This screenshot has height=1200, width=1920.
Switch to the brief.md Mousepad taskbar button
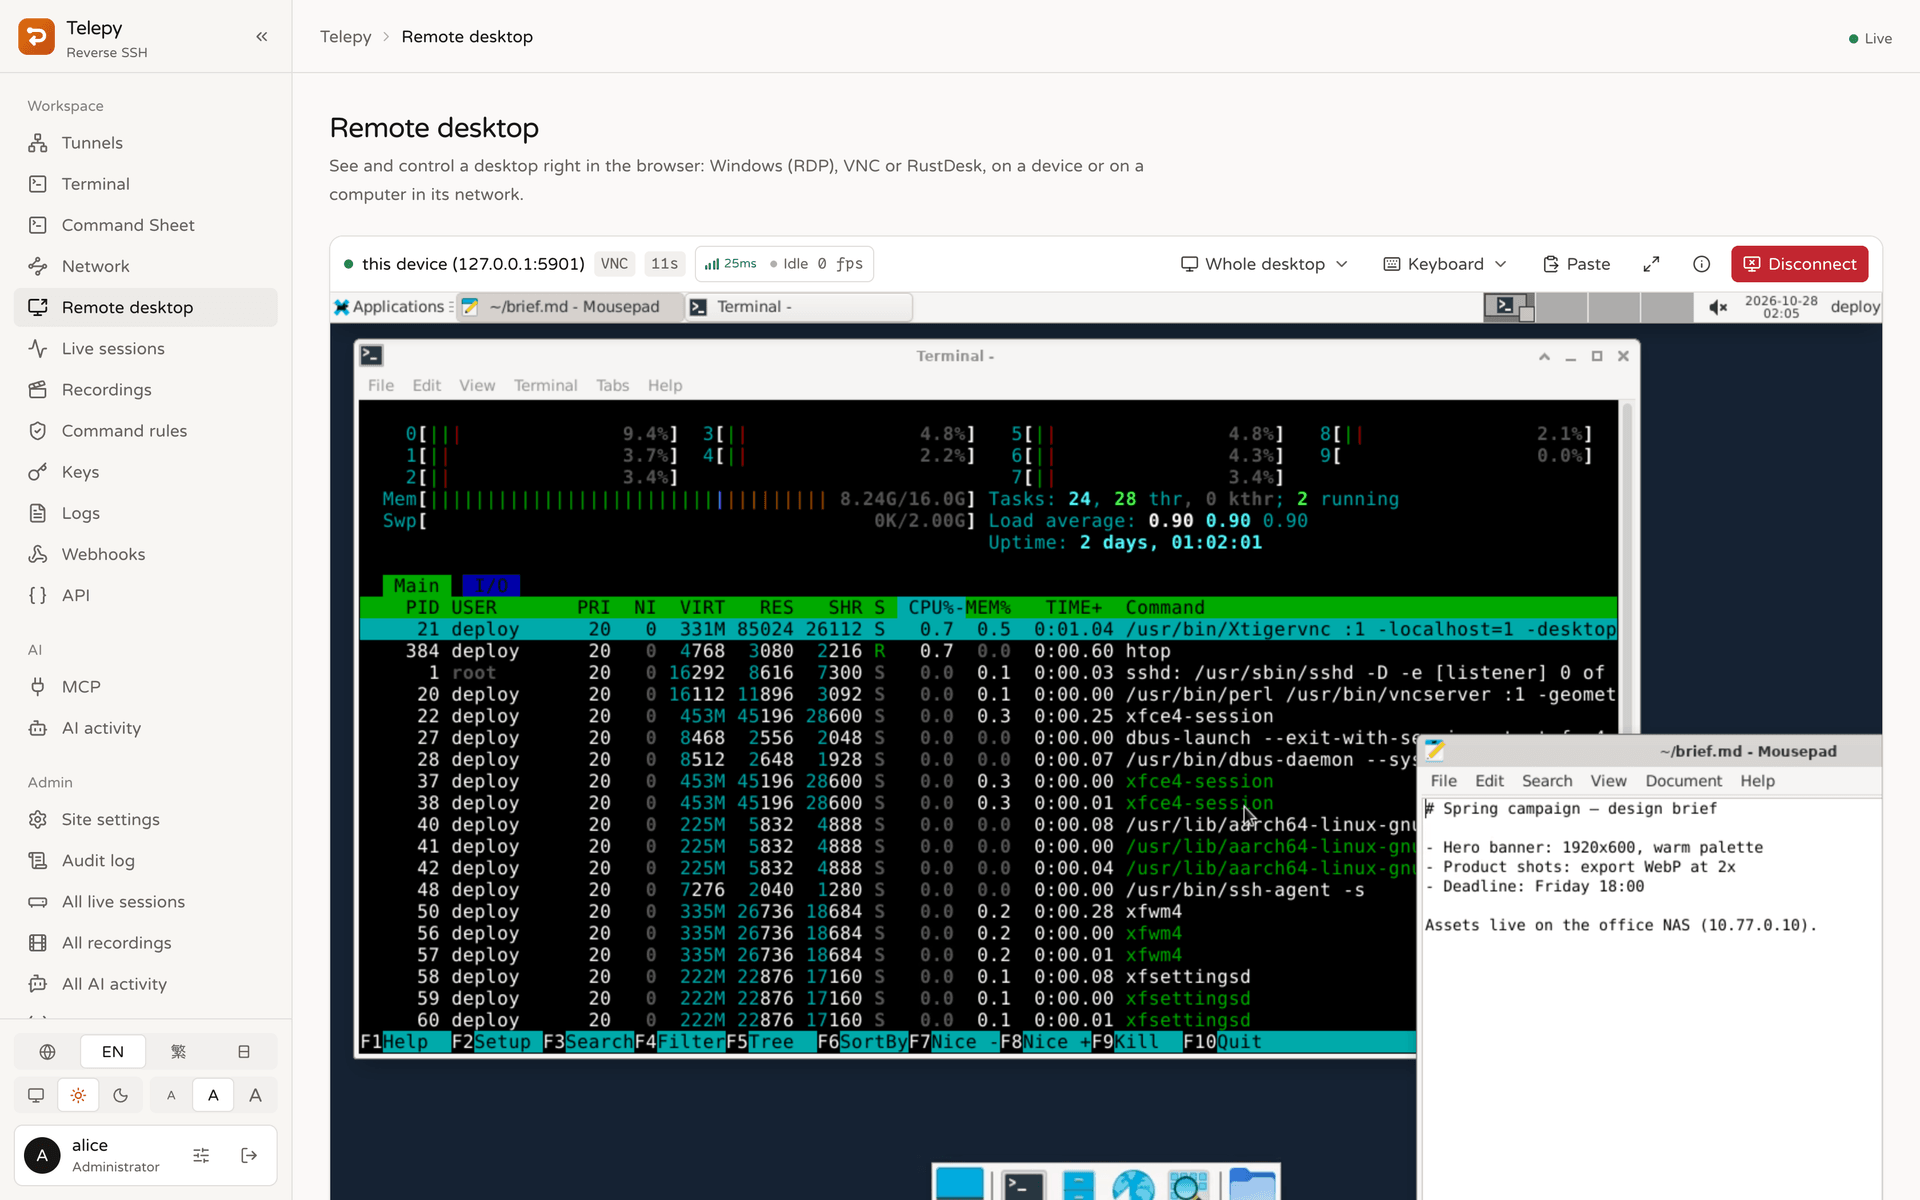[x=570, y=307]
